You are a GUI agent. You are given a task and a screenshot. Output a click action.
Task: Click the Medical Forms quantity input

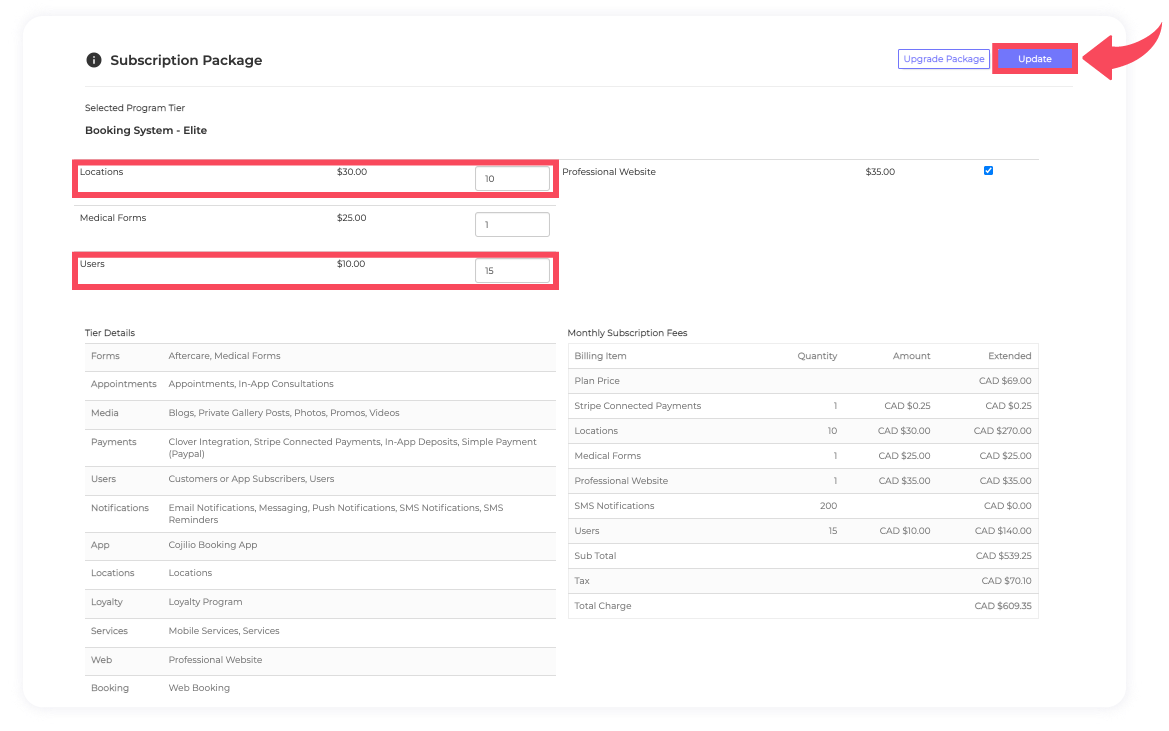pos(512,225)
